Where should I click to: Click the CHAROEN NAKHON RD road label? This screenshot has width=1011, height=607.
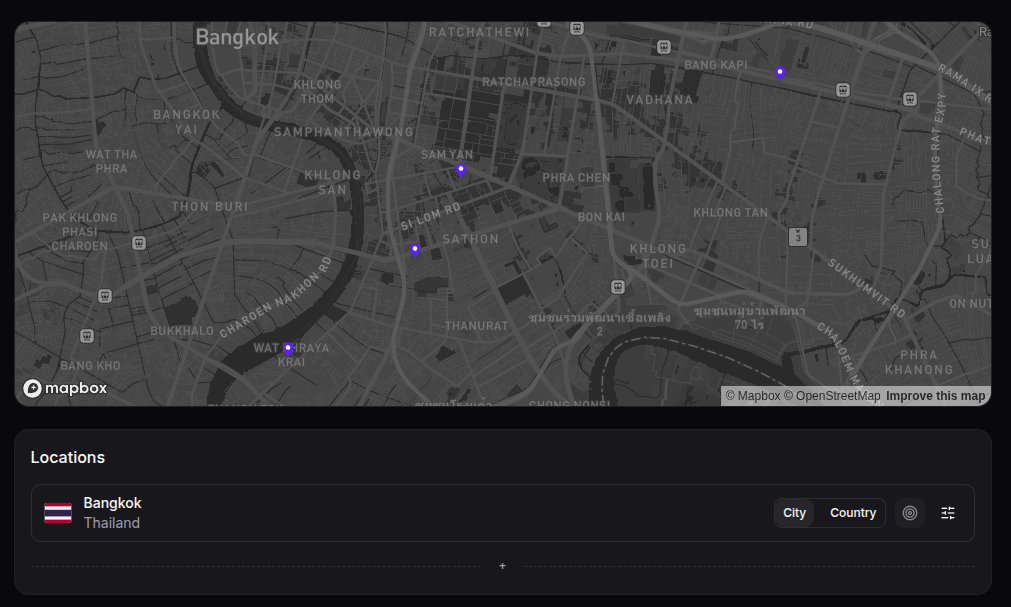(x=276, y=297)
